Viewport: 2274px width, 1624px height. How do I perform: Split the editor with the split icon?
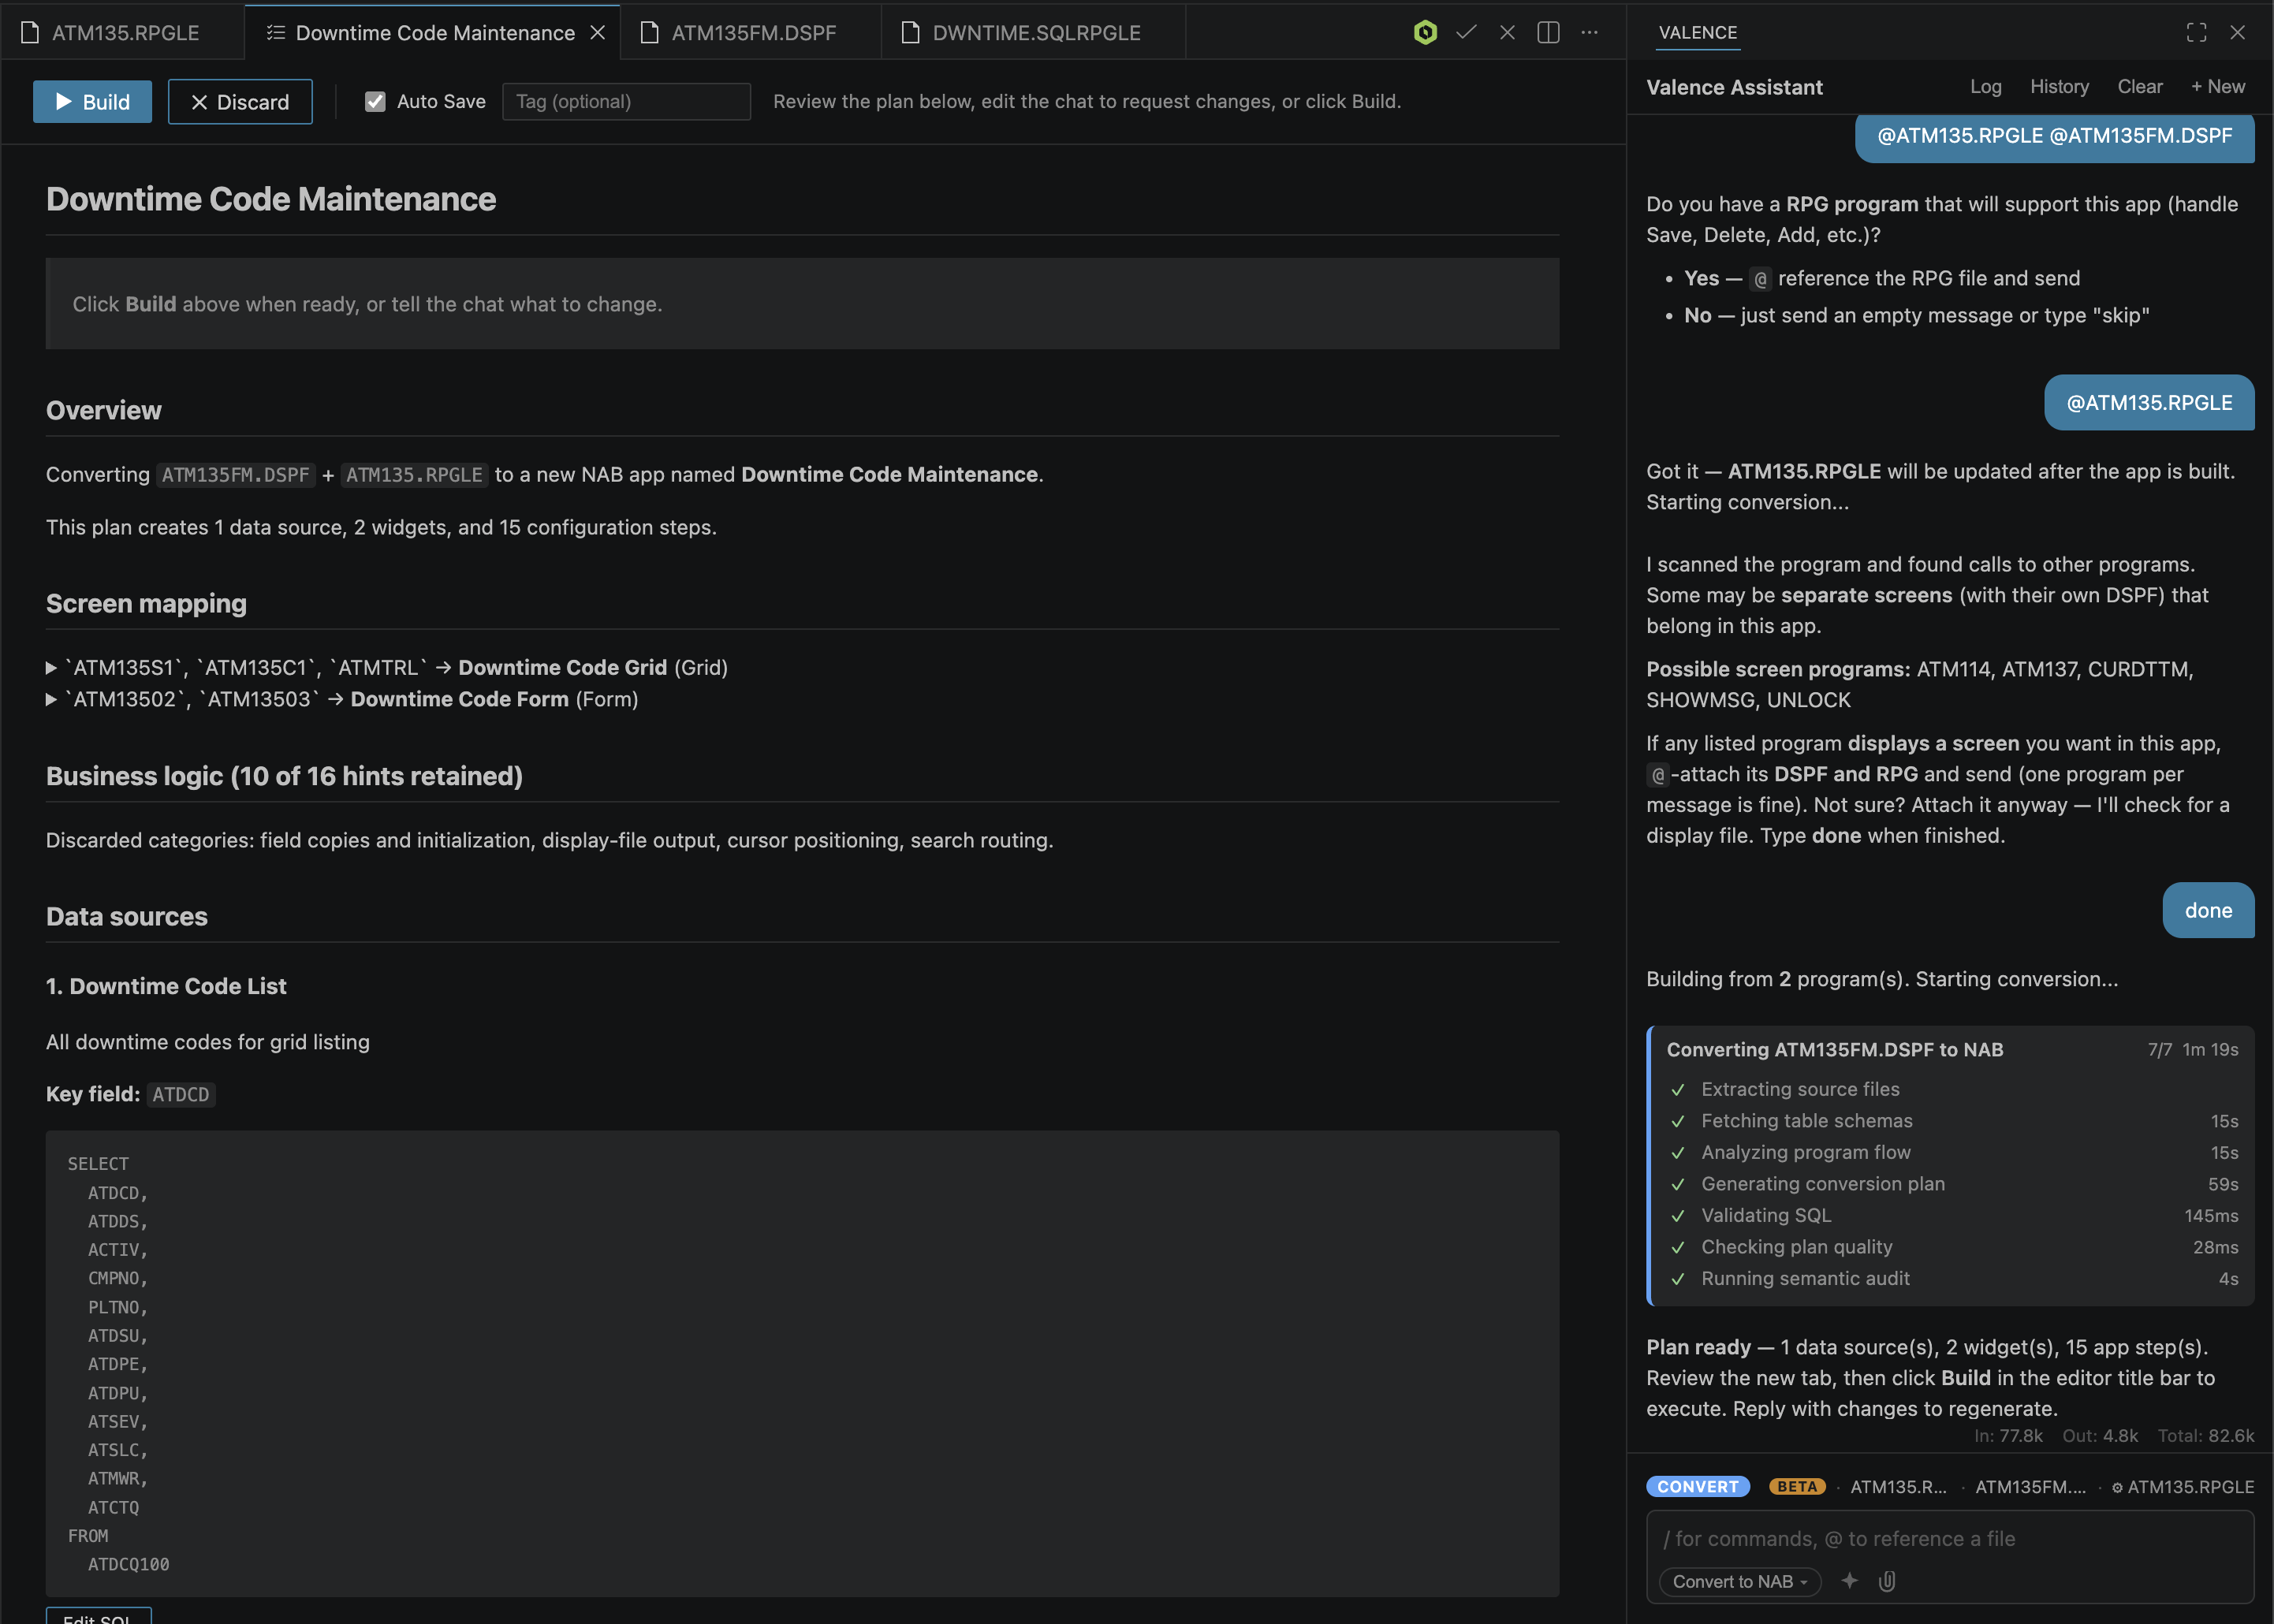1548,32
